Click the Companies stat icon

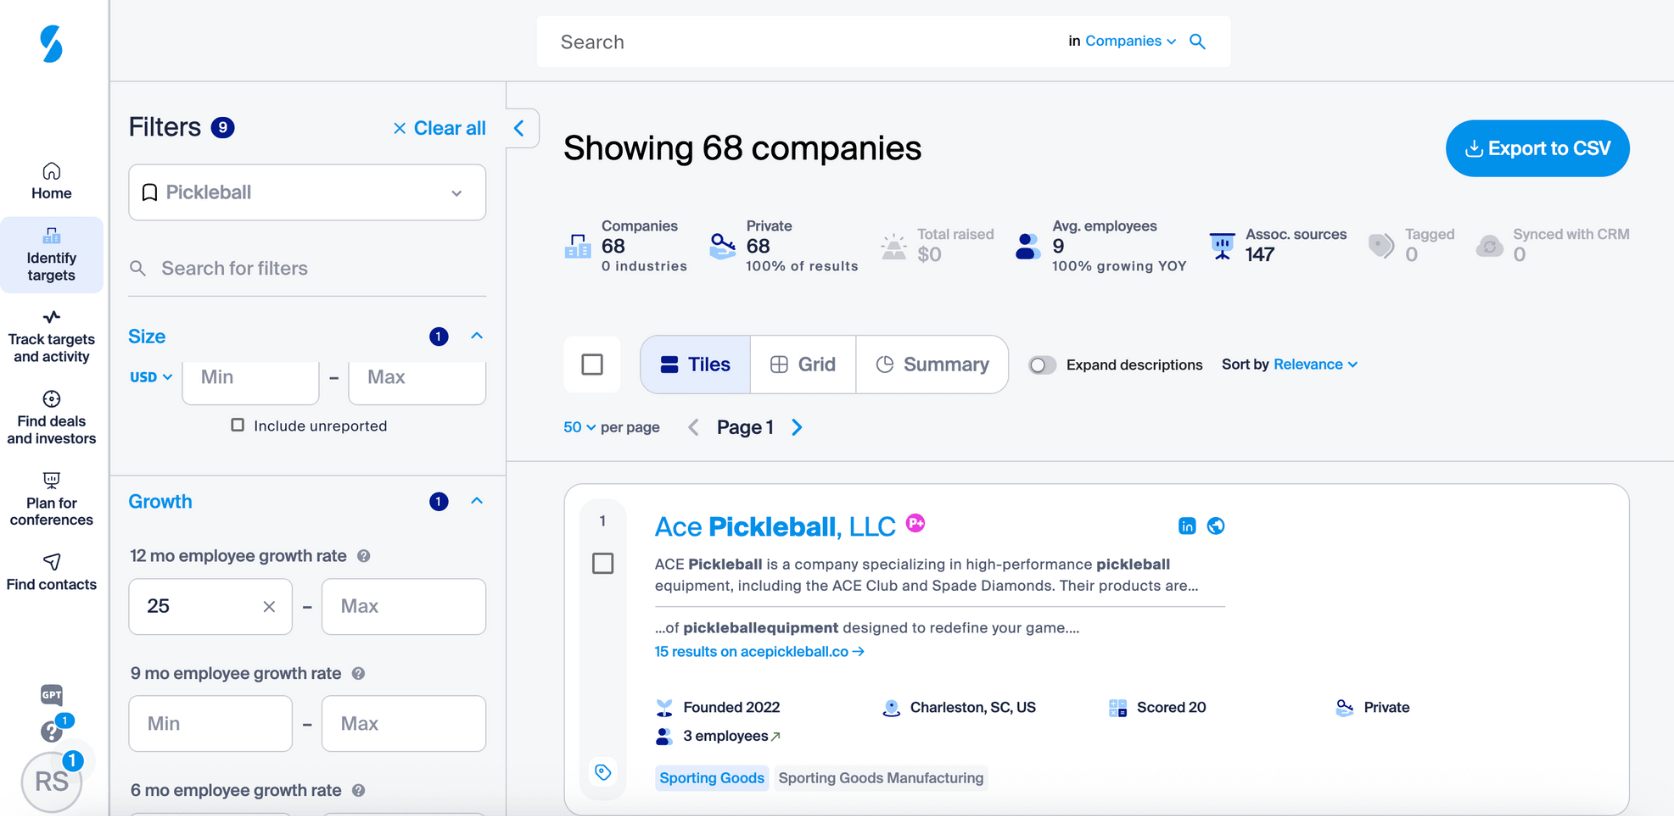(x=578, y=246)
